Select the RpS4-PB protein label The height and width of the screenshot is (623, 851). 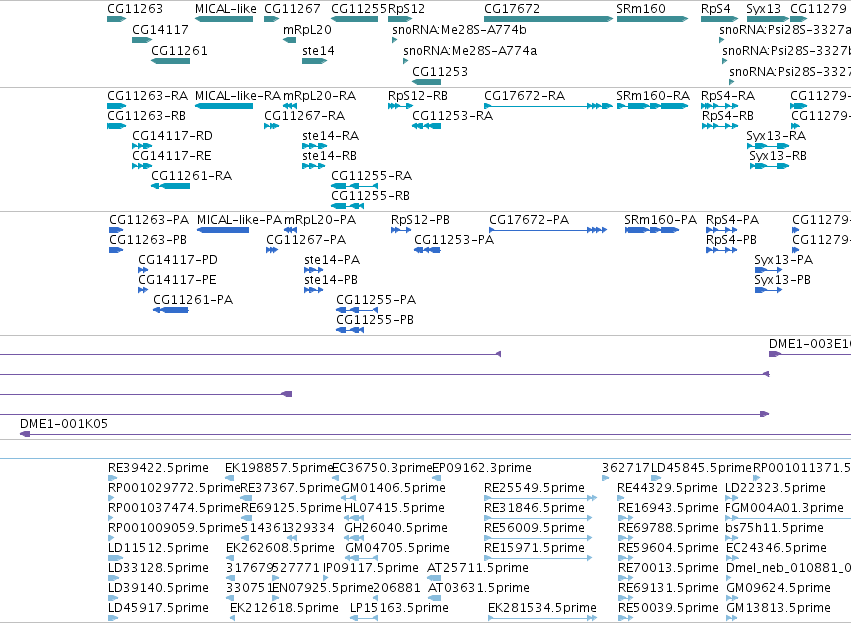[731, 240]
